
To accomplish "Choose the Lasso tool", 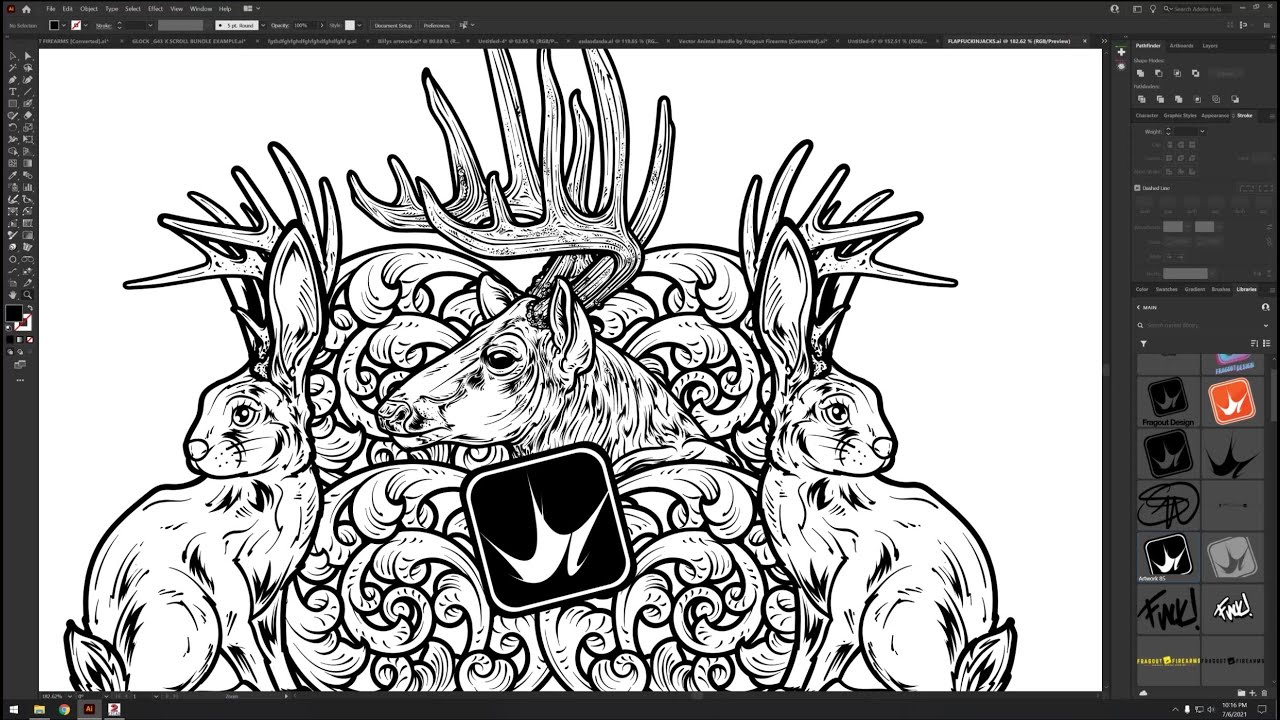I will point(27,68).
